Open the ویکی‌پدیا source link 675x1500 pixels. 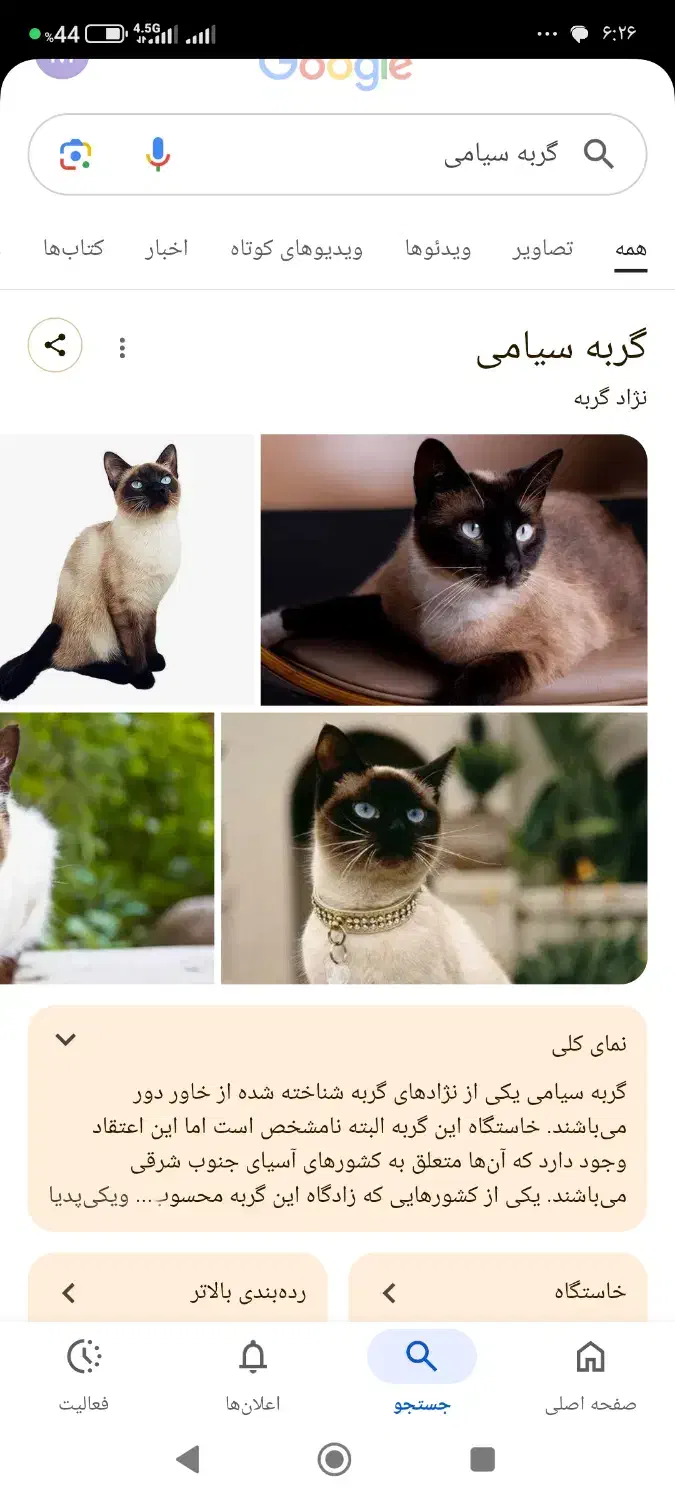pos(593,1194)
